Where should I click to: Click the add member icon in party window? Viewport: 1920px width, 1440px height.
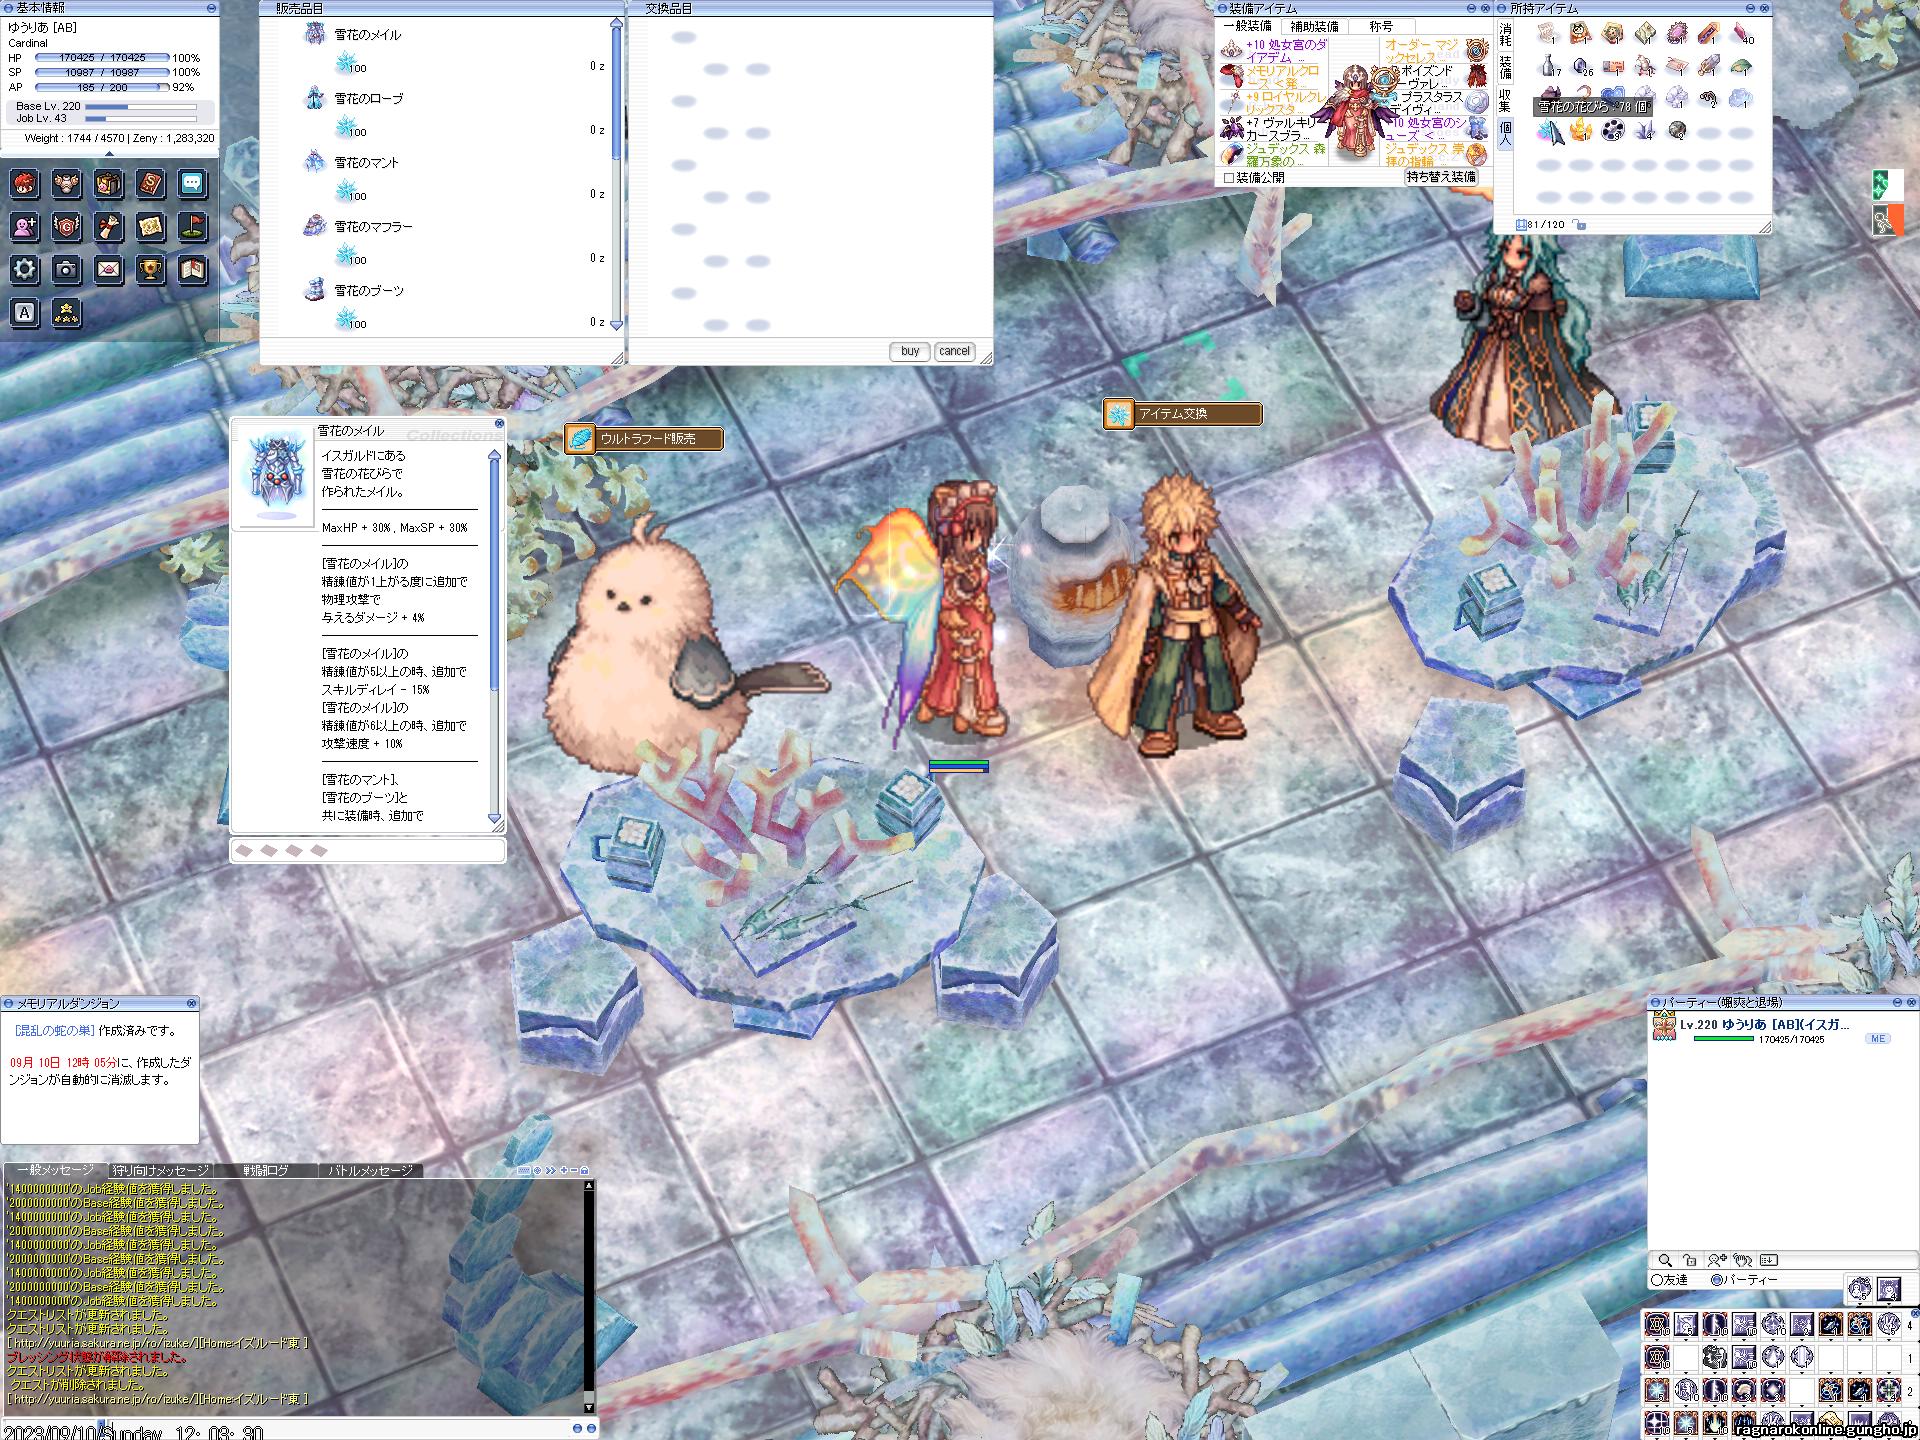click(x=1717, y=1260)
